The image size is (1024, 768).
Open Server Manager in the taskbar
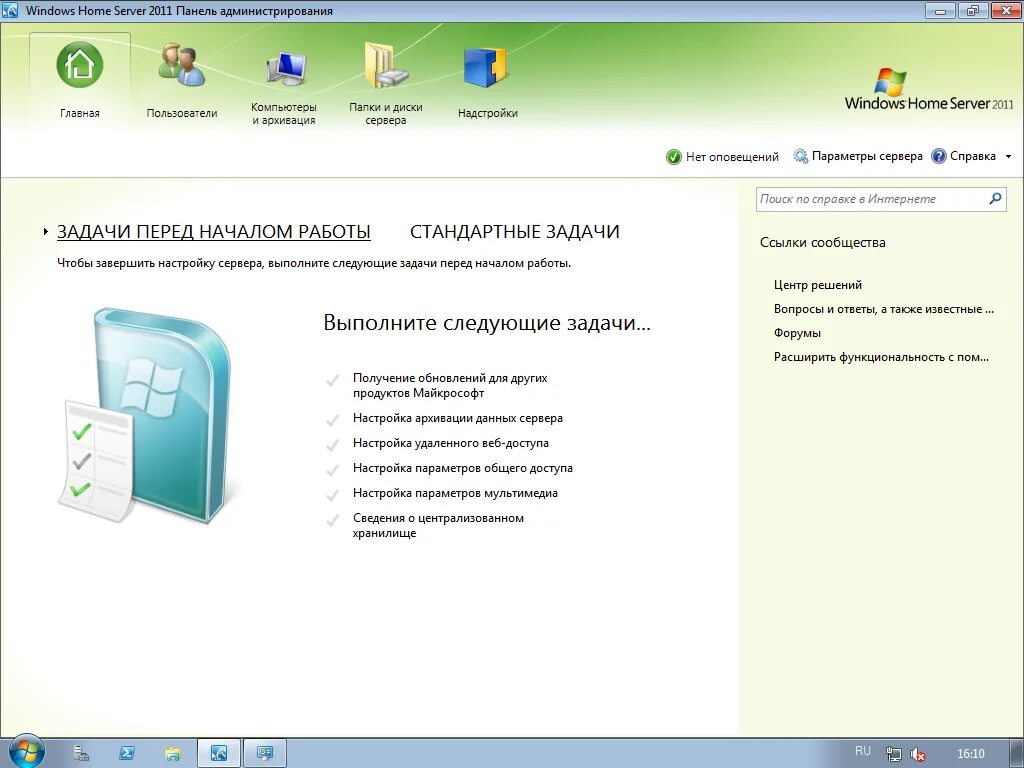click(82, 753)
